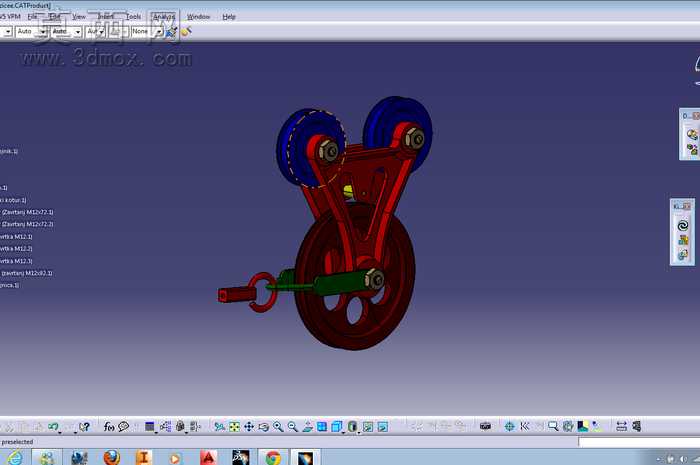Click the Hide/Show icon
Viewport: 700px width, 465px height.
pyautogui.click(x=368, y=427)
